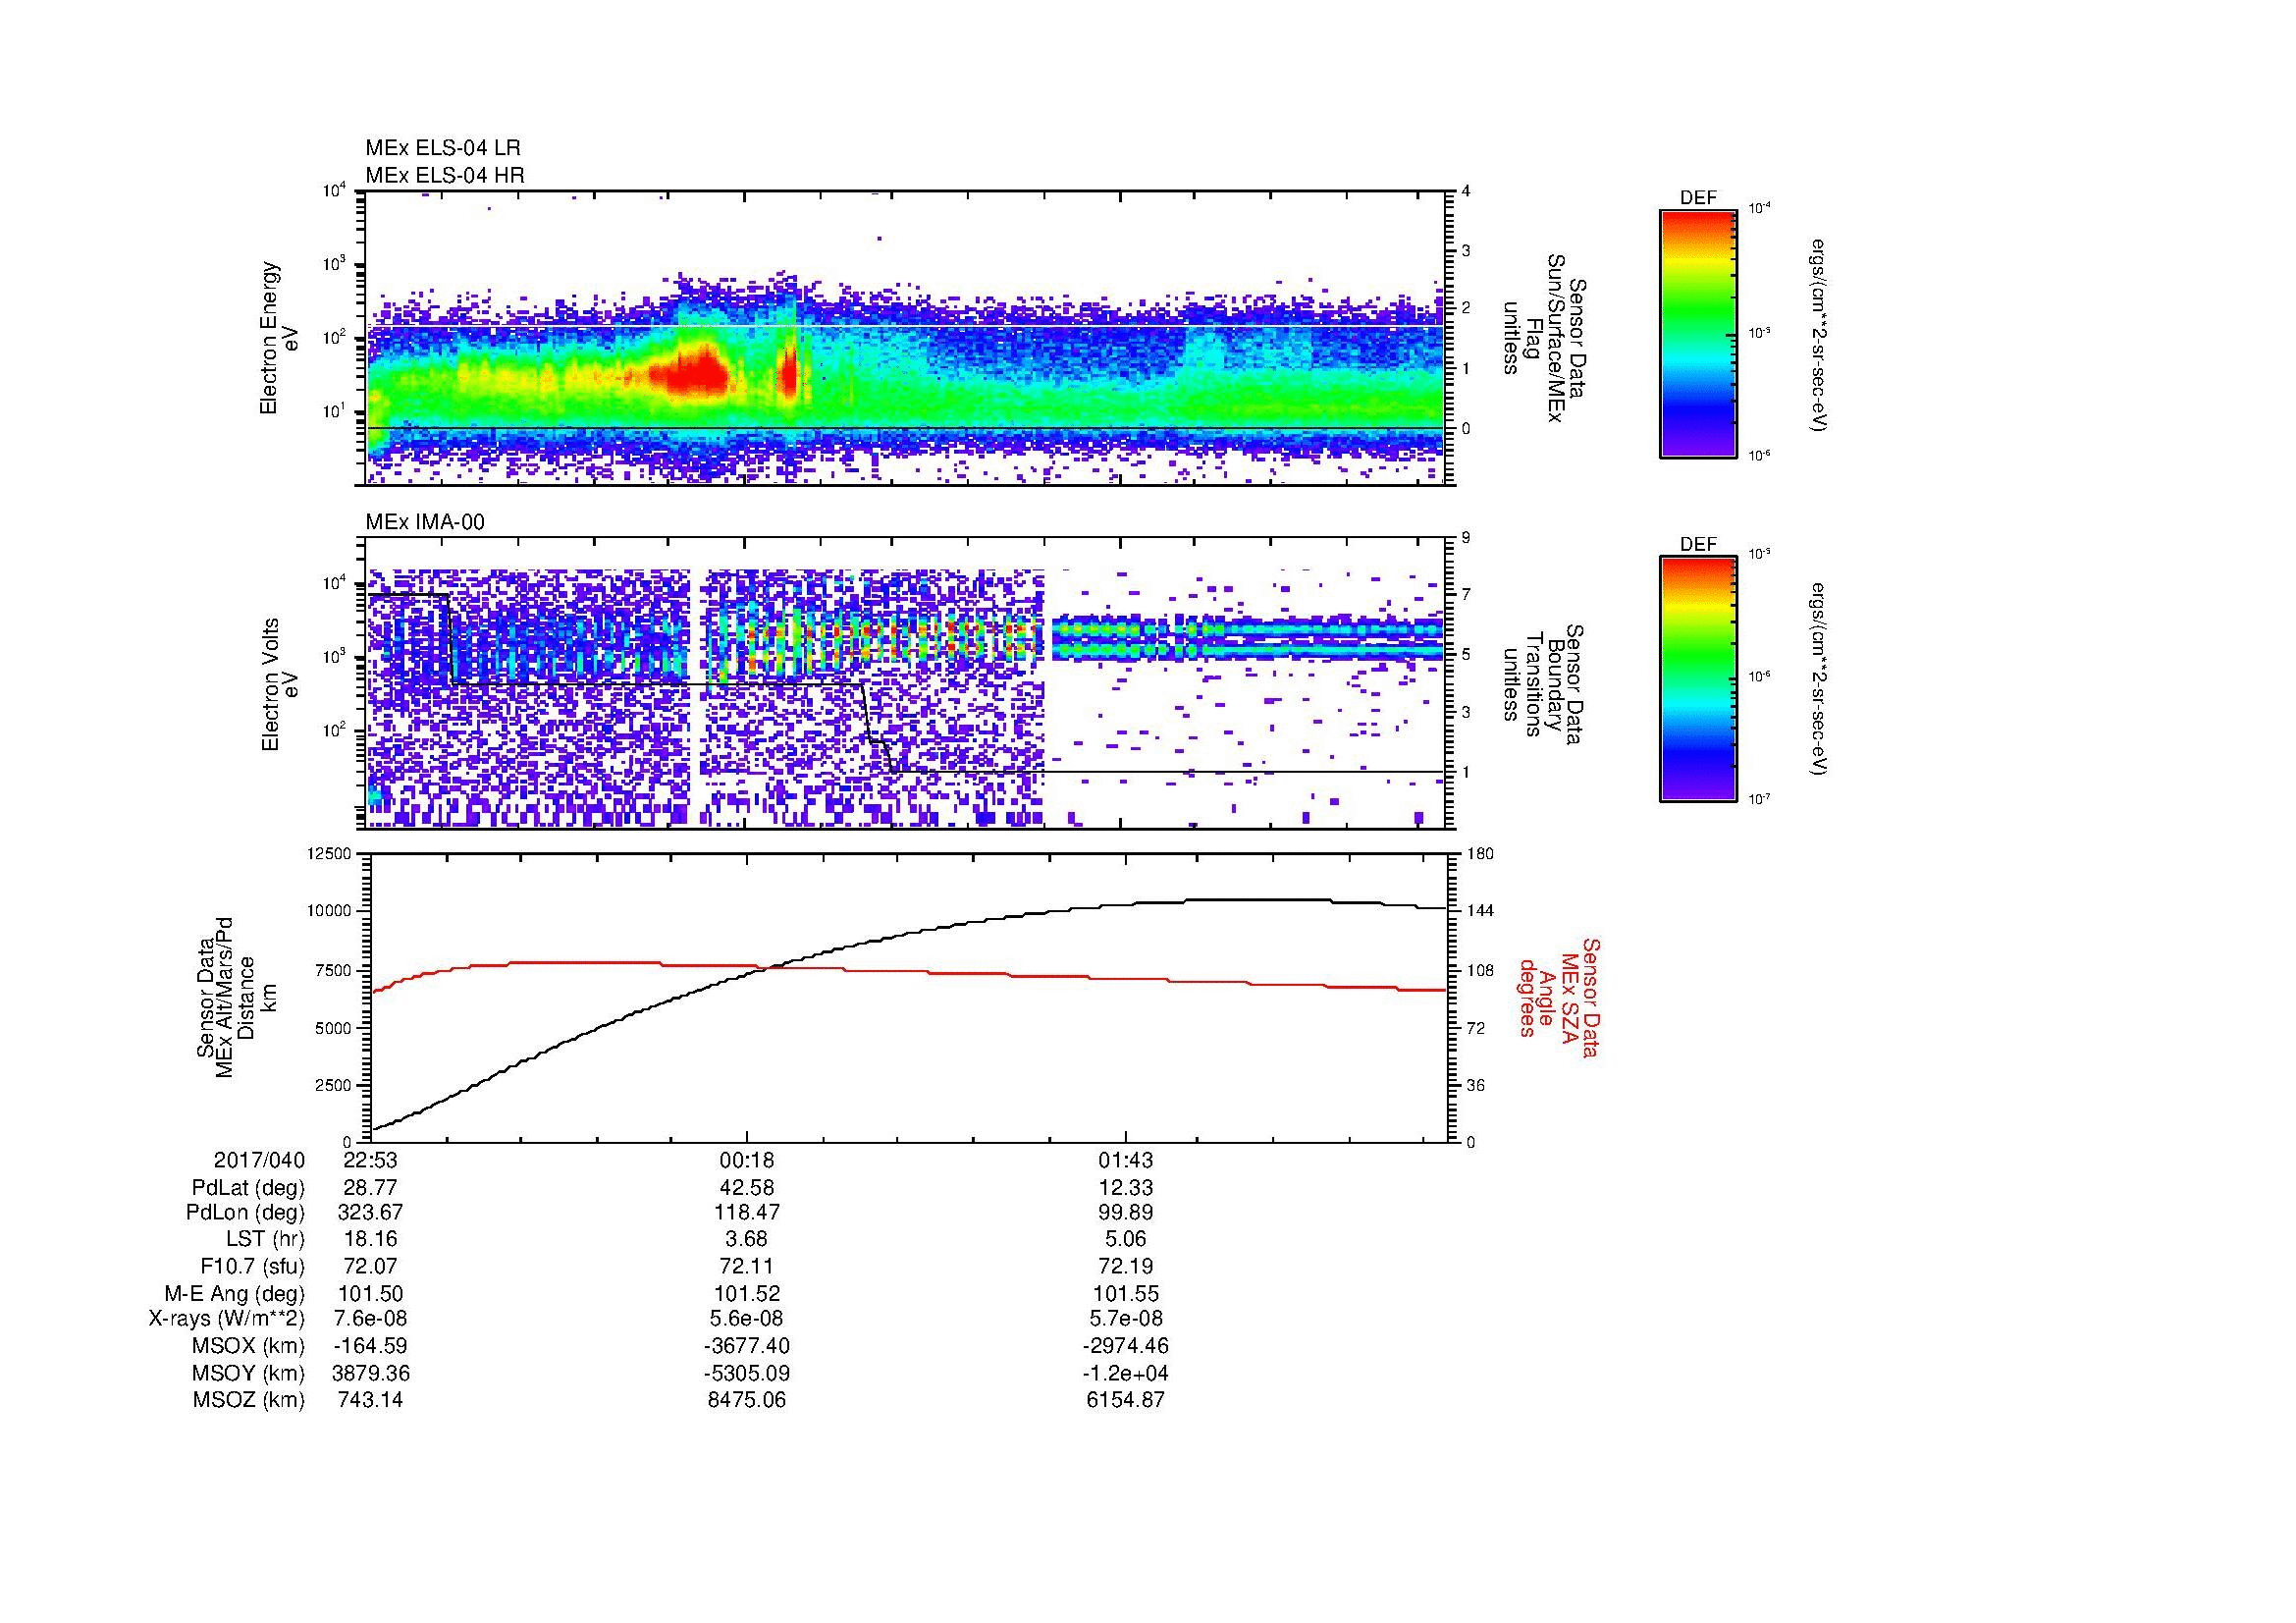The image size is (2296, 1623).
Task: Click the LST (hr) row label
Action: [x=265, y=1239]
